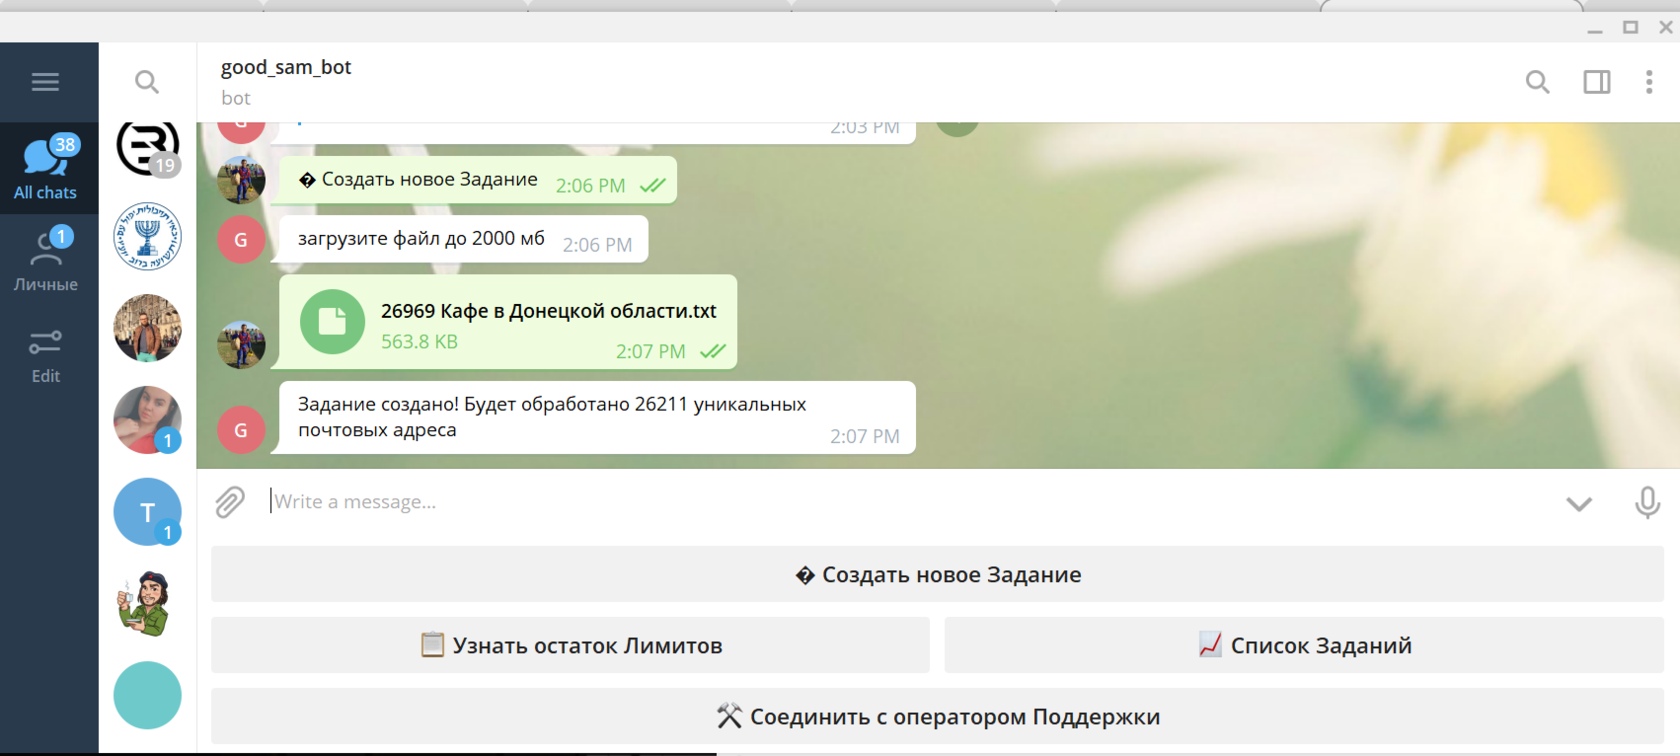Viewport: 1680px width, 756px height.
Task: Start voice recording with microphone icon
Action: coord(1647,502)
